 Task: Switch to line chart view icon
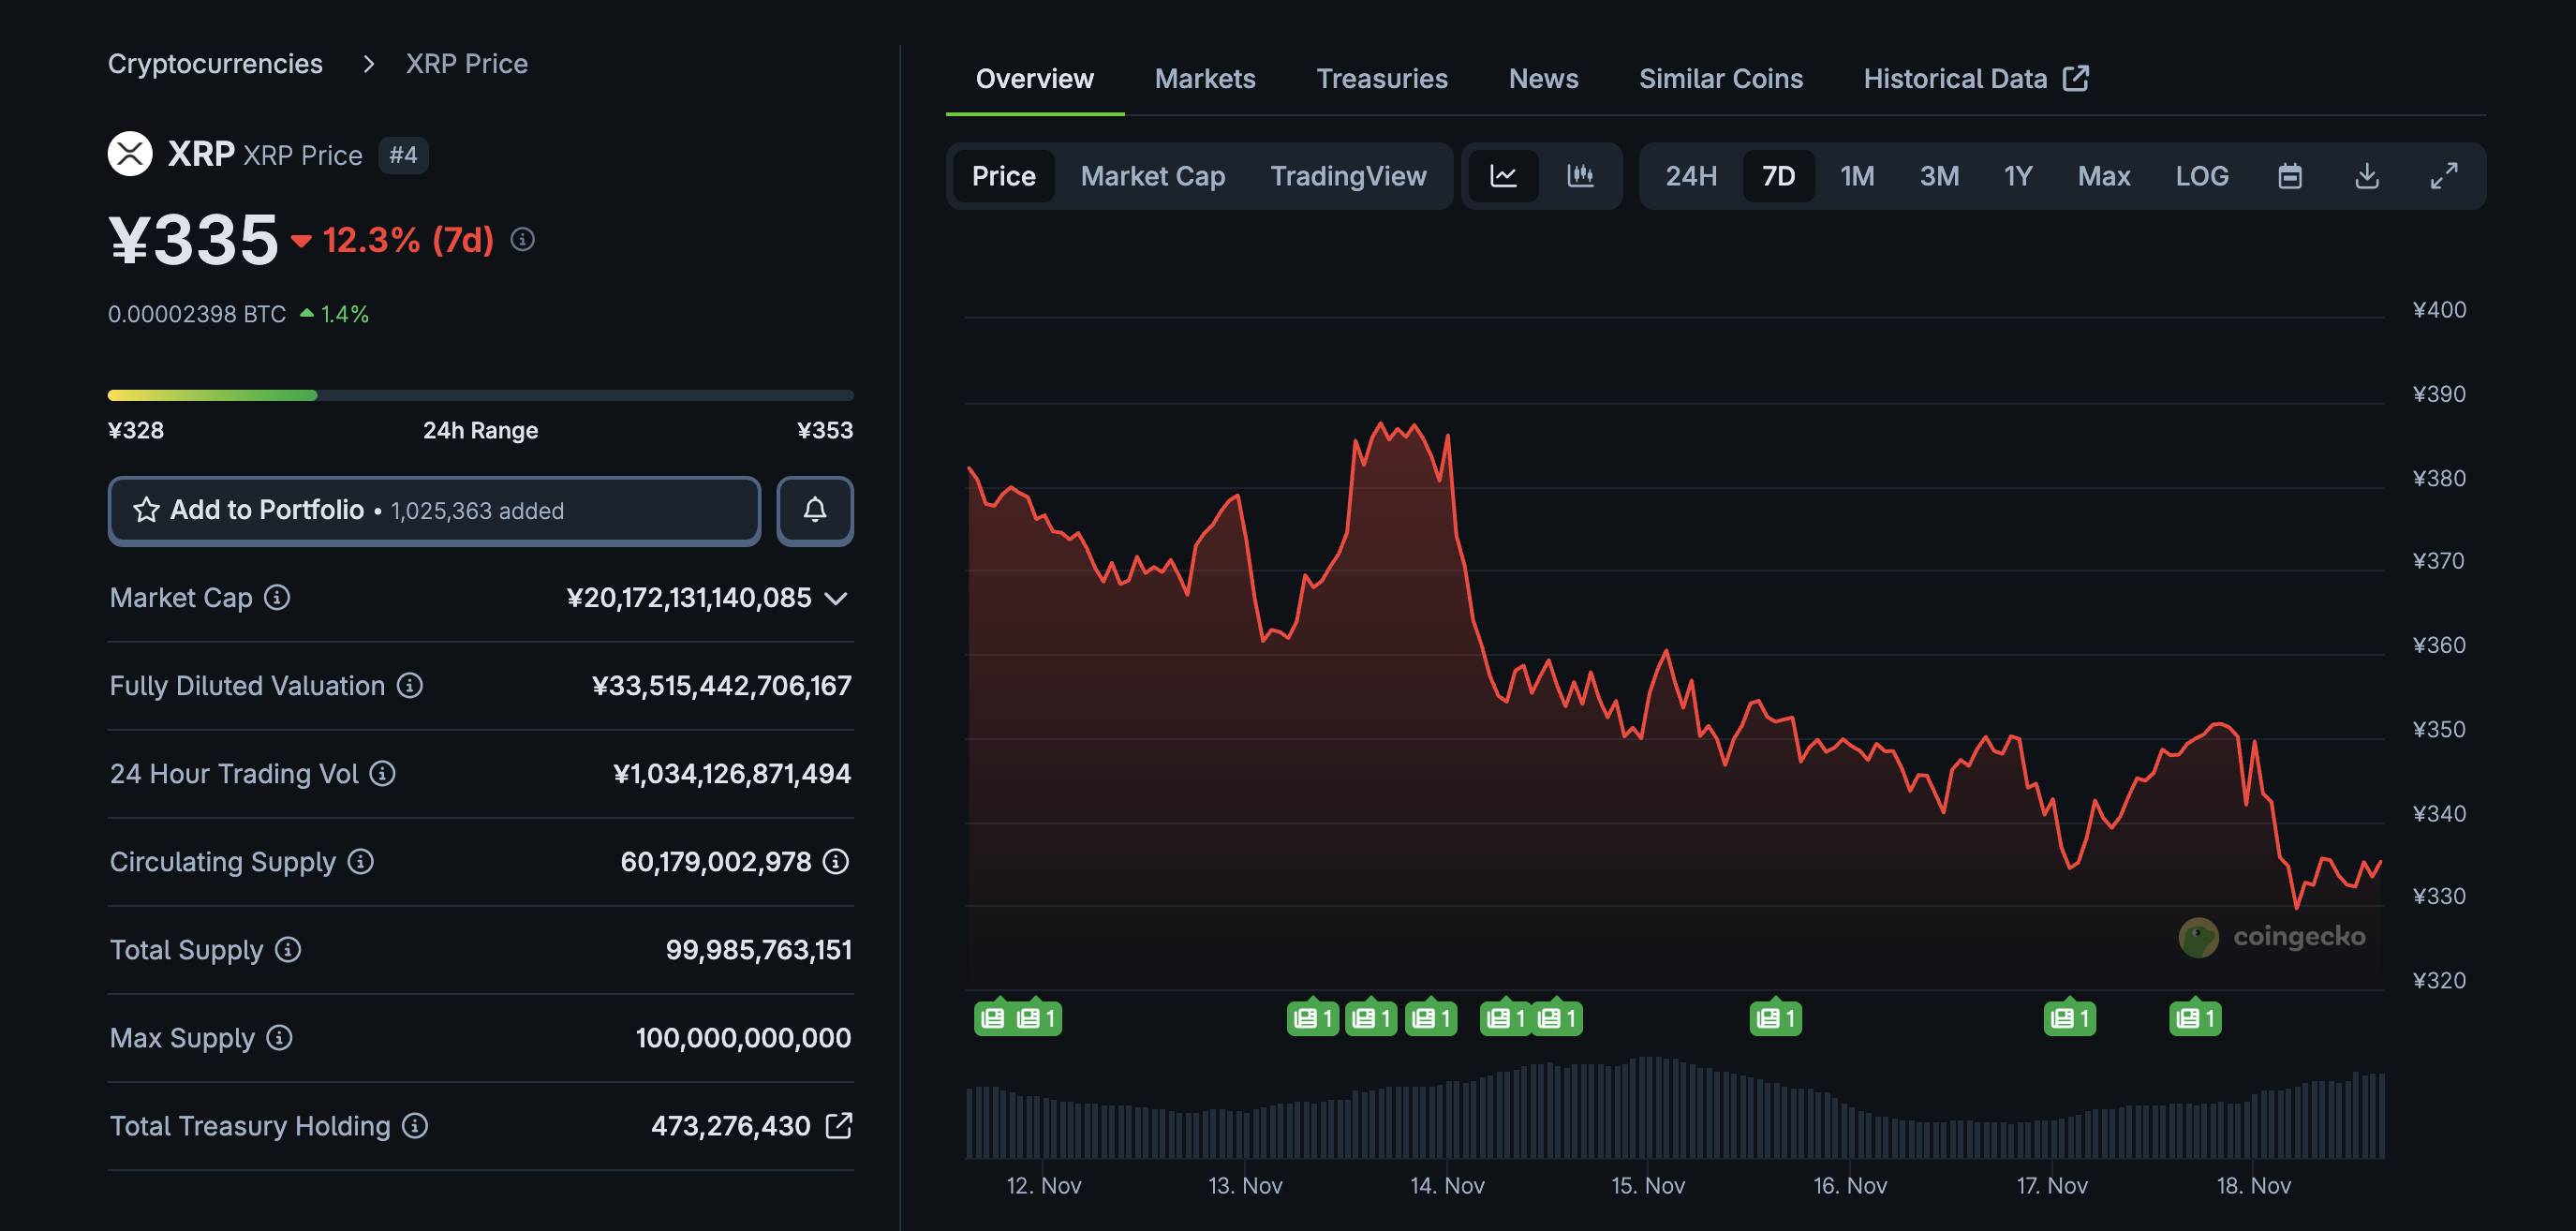1503,176
